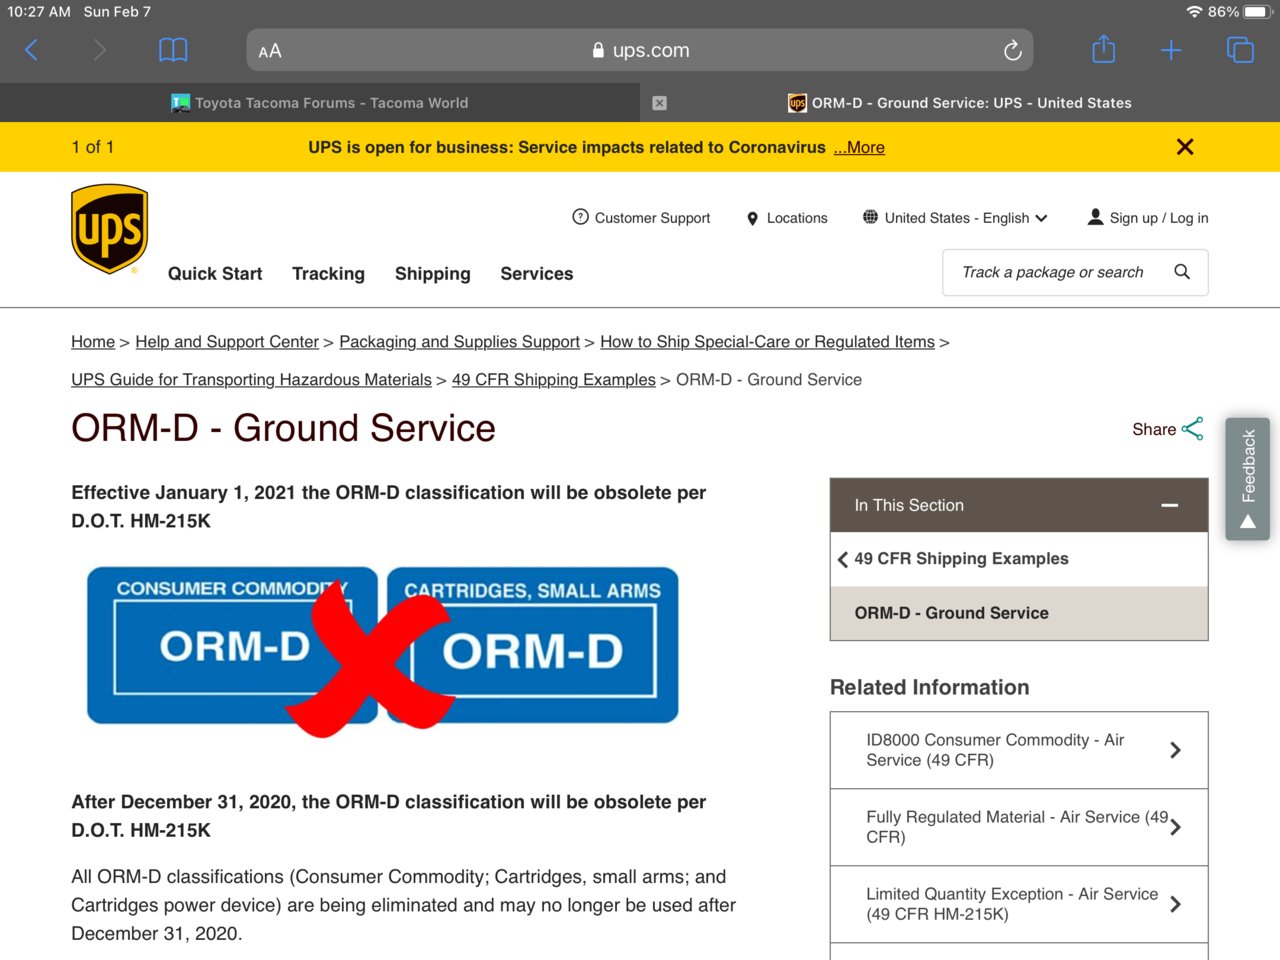Open Packaging and Supplies Support breadcrumb
Screen dimensions: 1280x960
459,342
